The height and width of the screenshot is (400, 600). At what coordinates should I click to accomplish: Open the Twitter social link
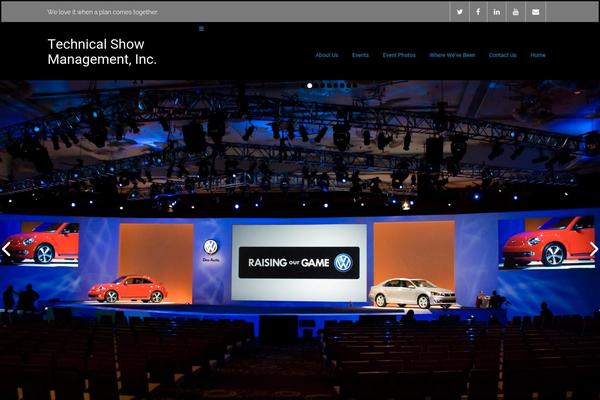point(459,12)
